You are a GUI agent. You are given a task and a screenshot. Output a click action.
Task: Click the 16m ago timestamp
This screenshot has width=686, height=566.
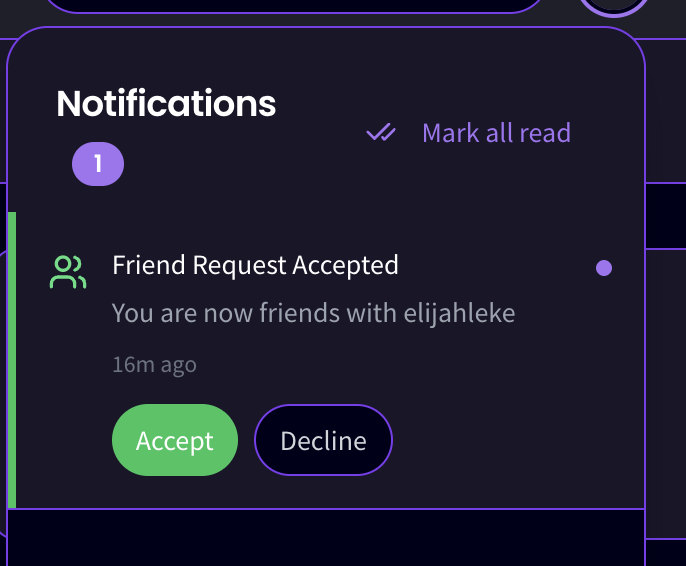click(x=154, y=364)
